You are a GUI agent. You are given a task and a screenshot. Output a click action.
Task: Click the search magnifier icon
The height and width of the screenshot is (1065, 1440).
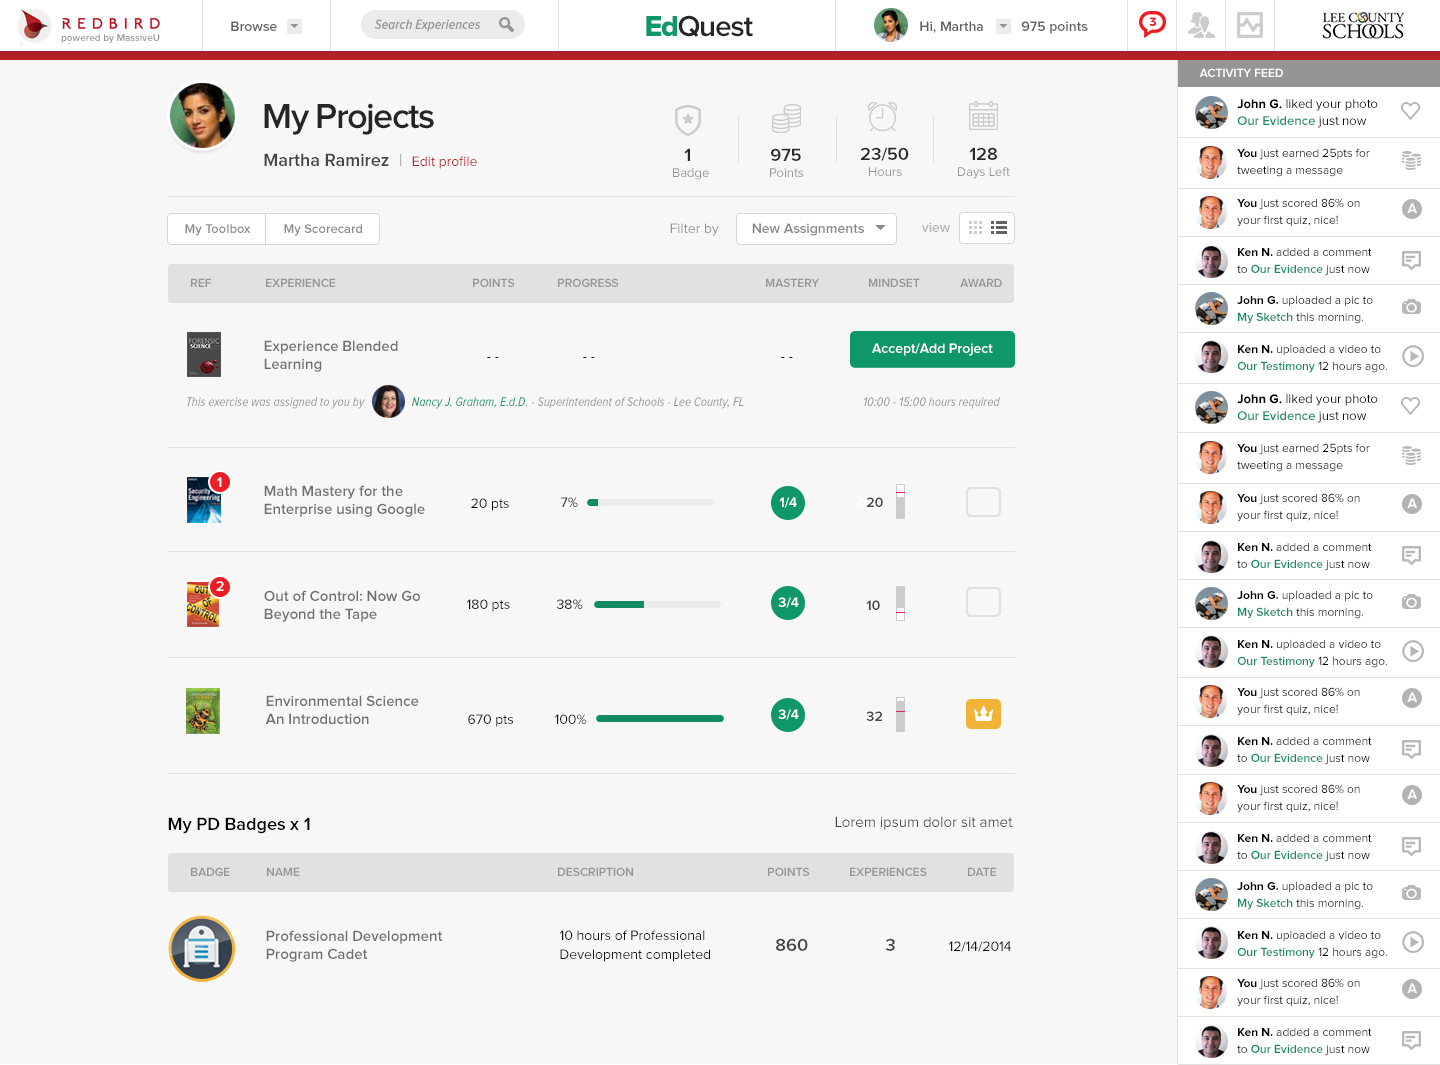(507, 25)
